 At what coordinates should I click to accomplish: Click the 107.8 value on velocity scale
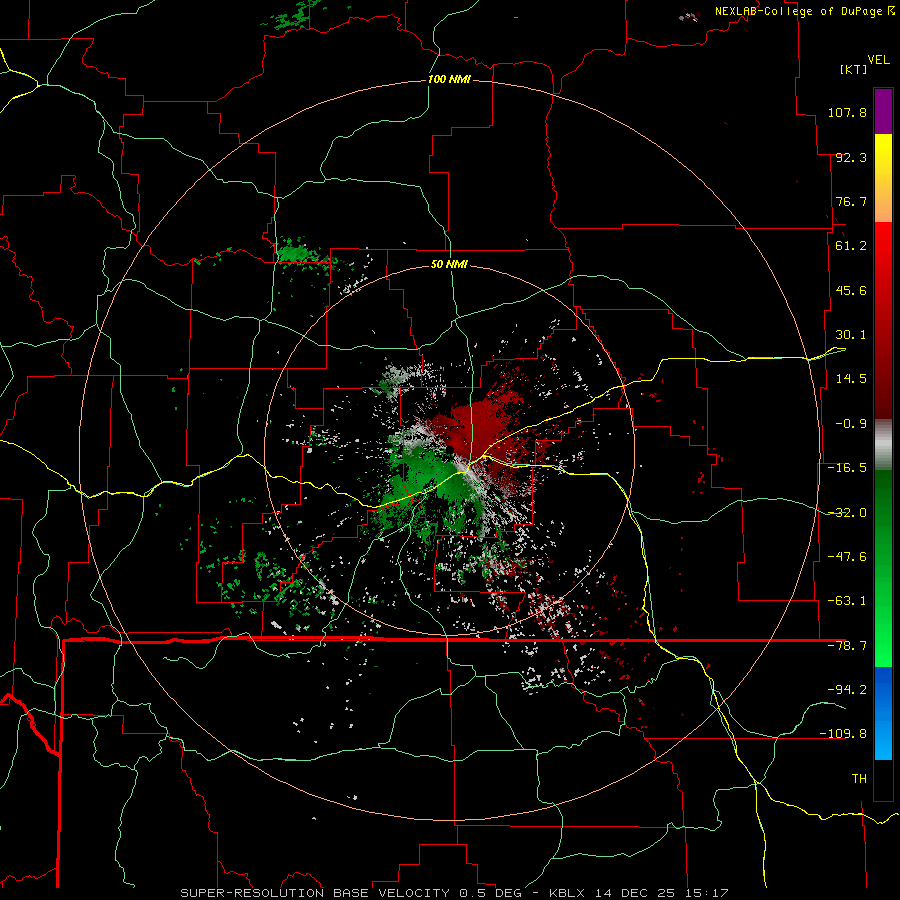847,112
